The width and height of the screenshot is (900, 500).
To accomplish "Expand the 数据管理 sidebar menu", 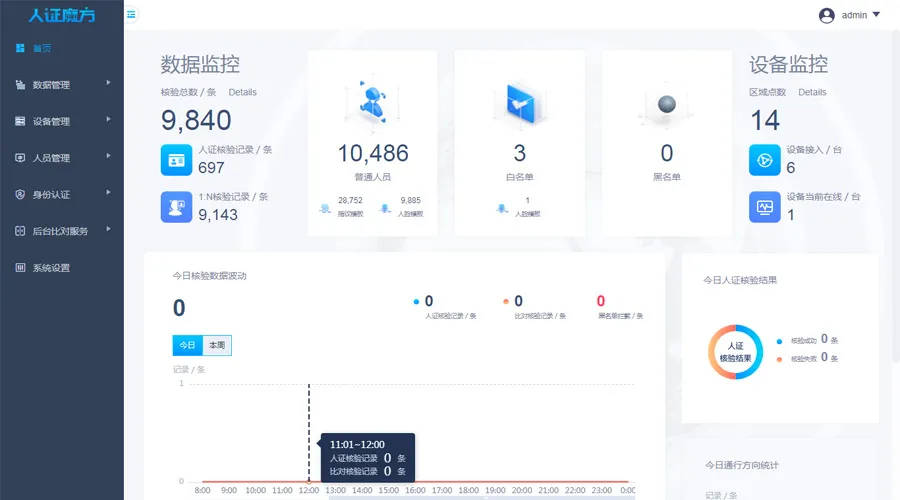I will (61, 85).
